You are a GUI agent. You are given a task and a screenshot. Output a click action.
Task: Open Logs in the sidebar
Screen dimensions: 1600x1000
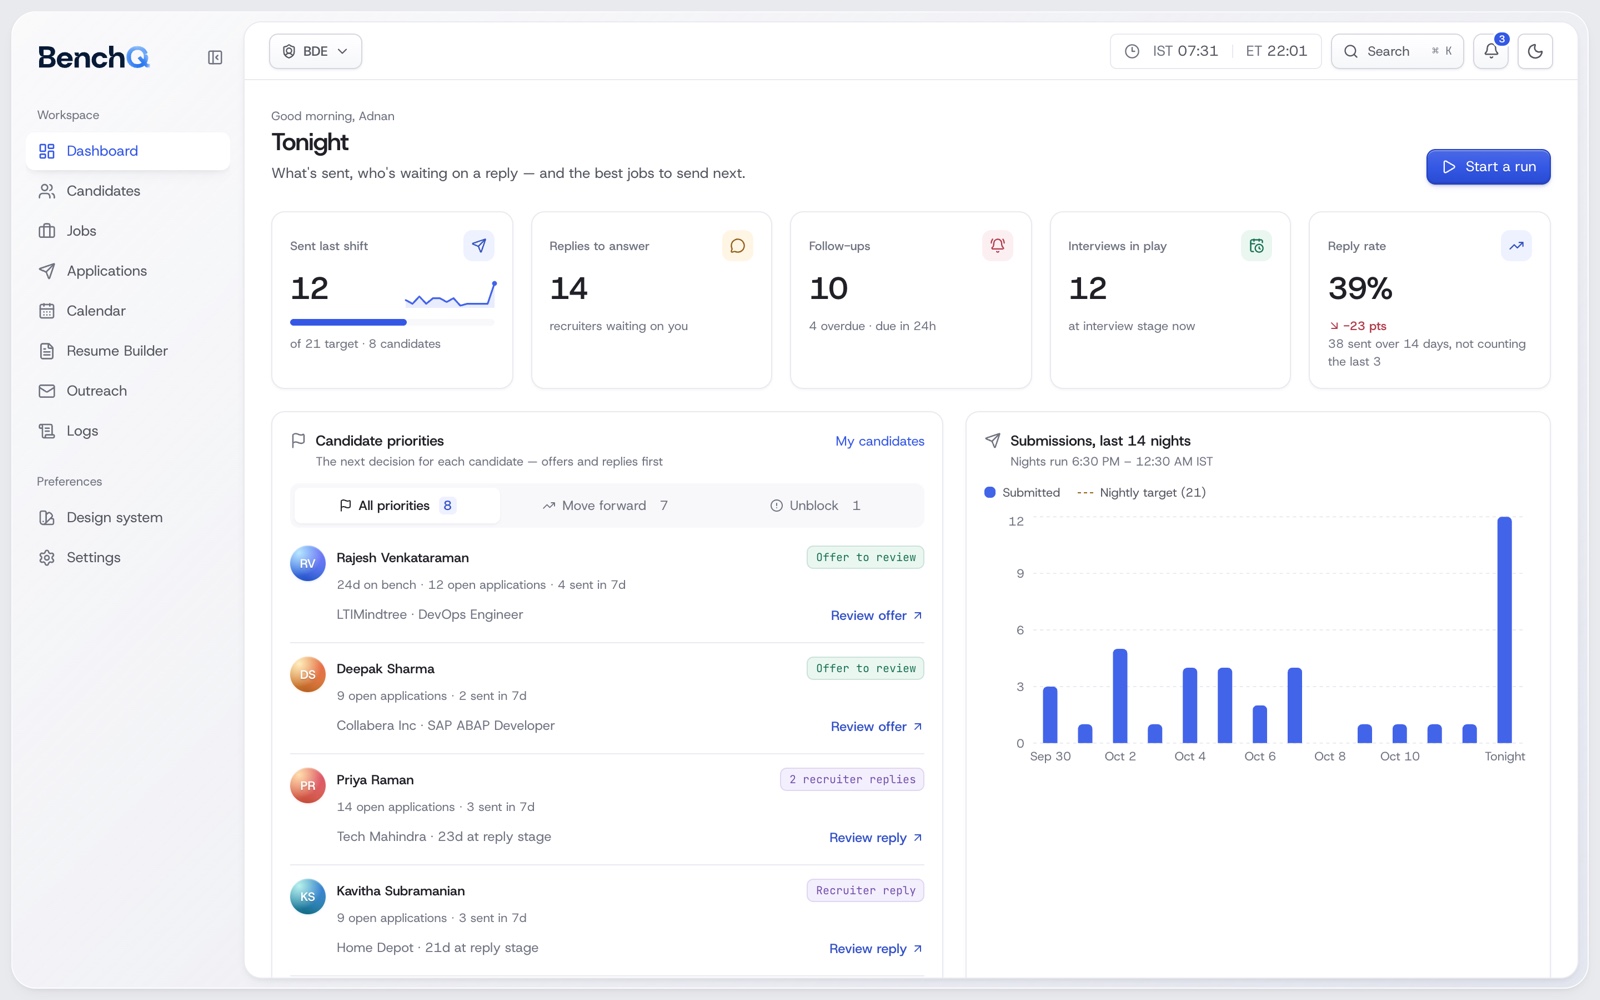(x=128, y=431)
